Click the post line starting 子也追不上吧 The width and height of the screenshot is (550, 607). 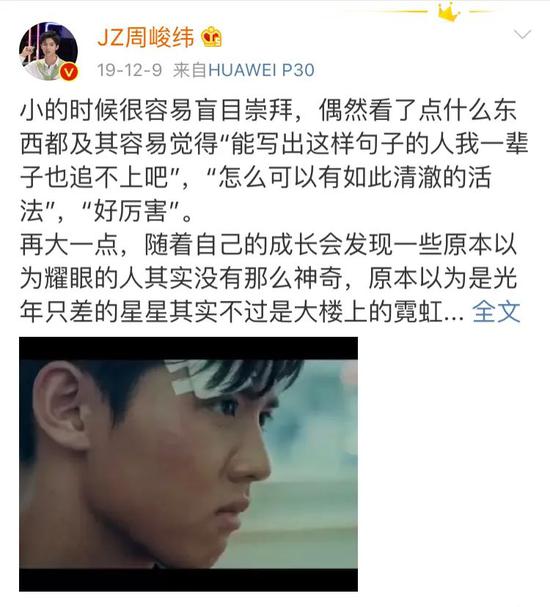pyautogui.click(x=256, y=177)
